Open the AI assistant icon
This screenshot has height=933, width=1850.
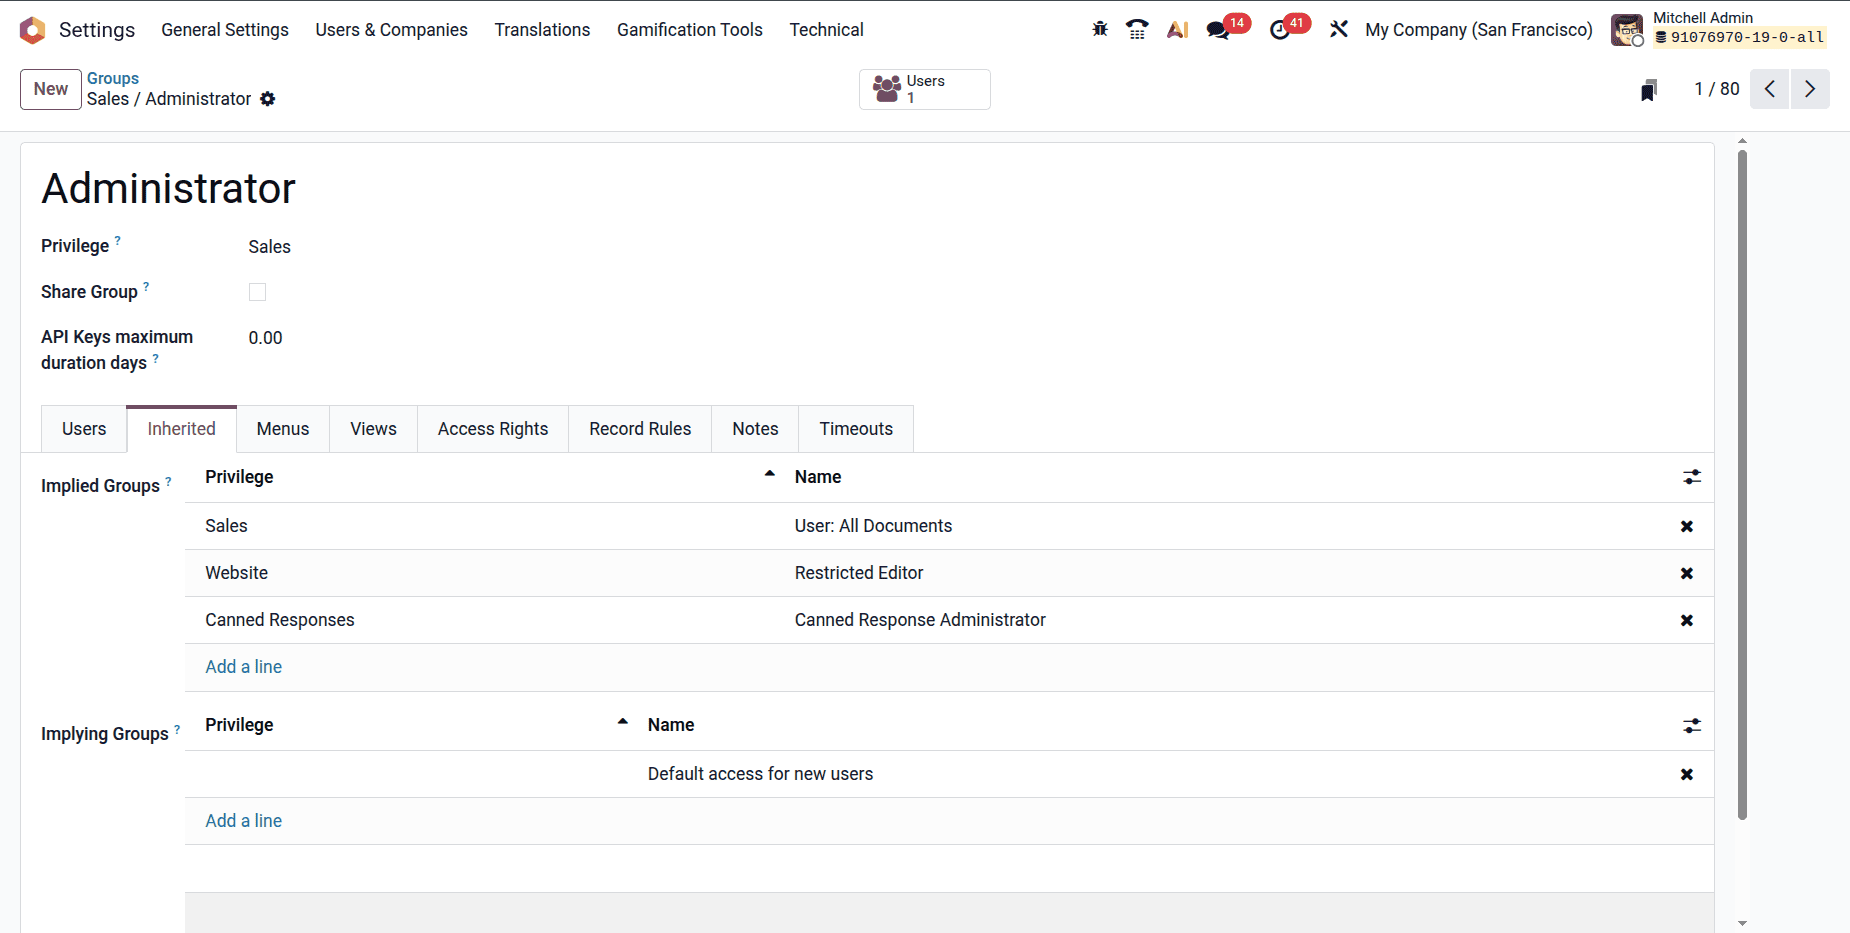(x=1177, y=29)
